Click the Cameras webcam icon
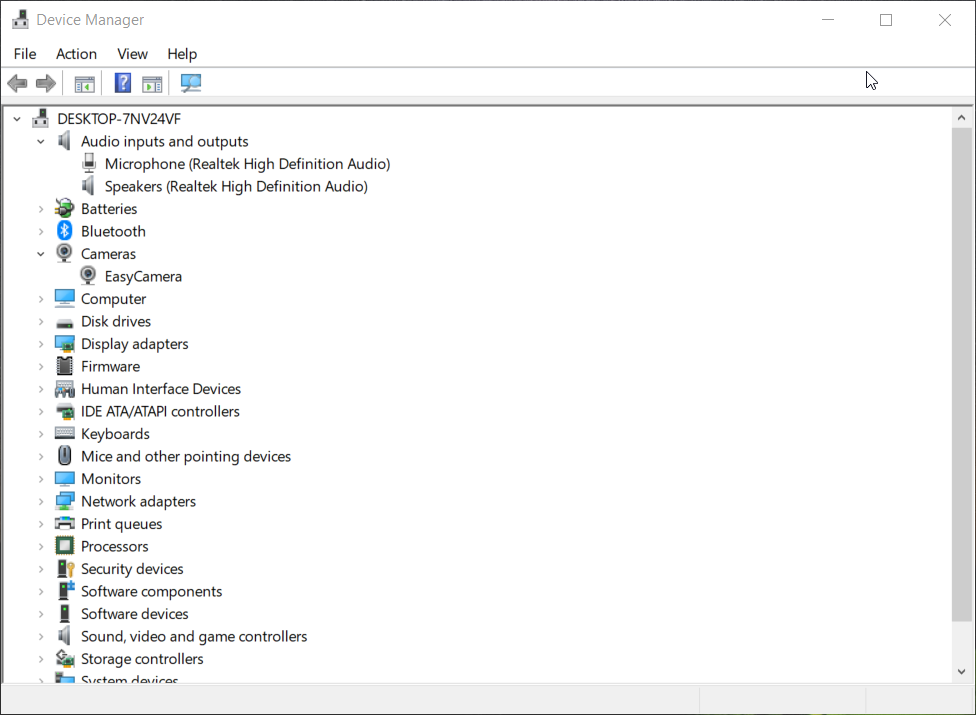 tap(64, 253)
